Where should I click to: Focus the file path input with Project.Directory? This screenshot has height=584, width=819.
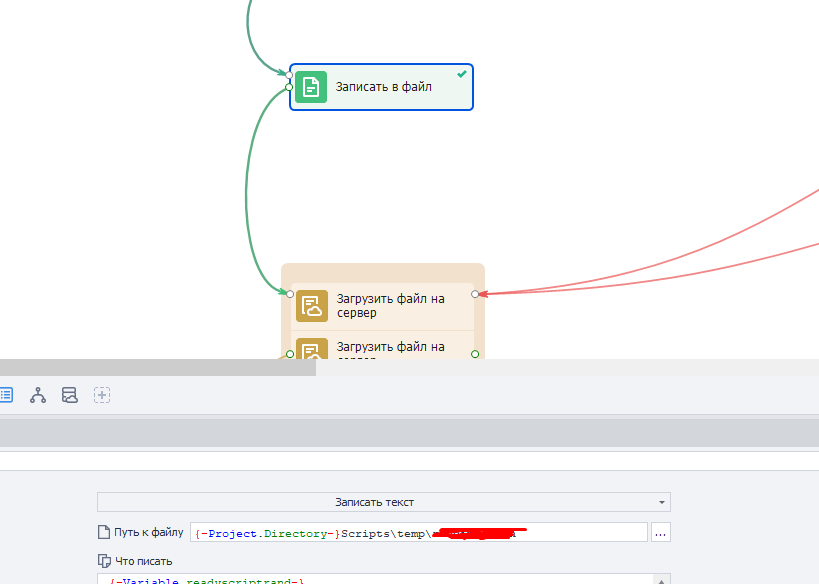click(419, 533)
